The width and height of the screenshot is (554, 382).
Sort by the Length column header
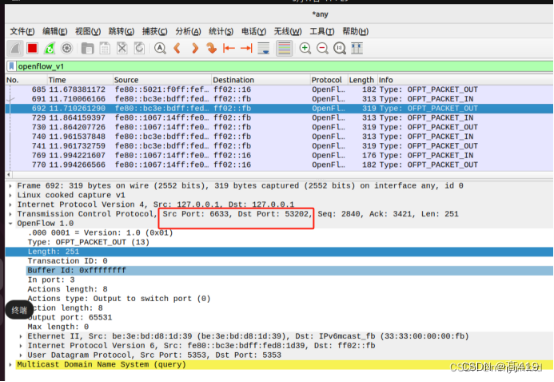click(363, 80)
